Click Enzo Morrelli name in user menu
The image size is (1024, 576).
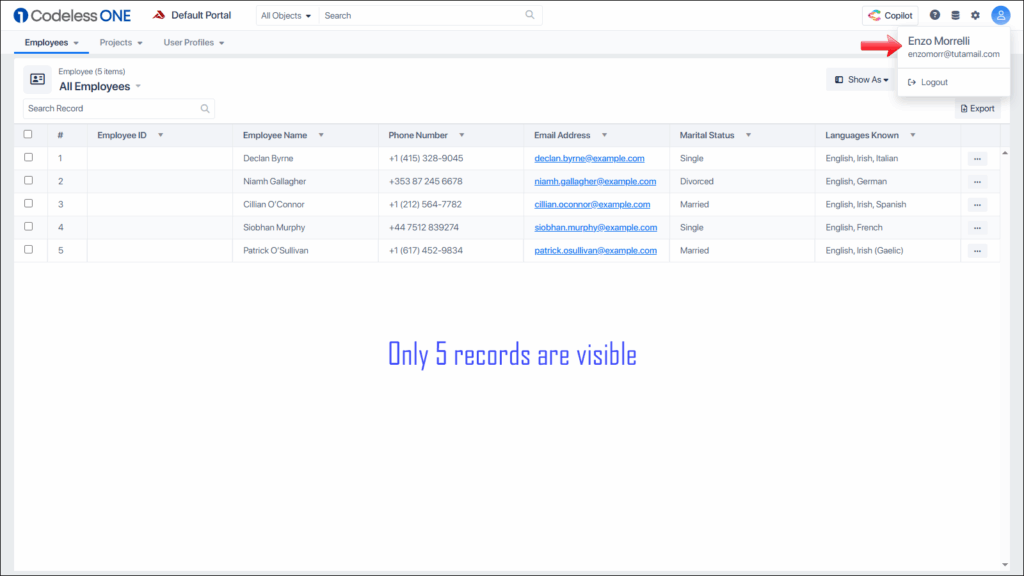938,41
